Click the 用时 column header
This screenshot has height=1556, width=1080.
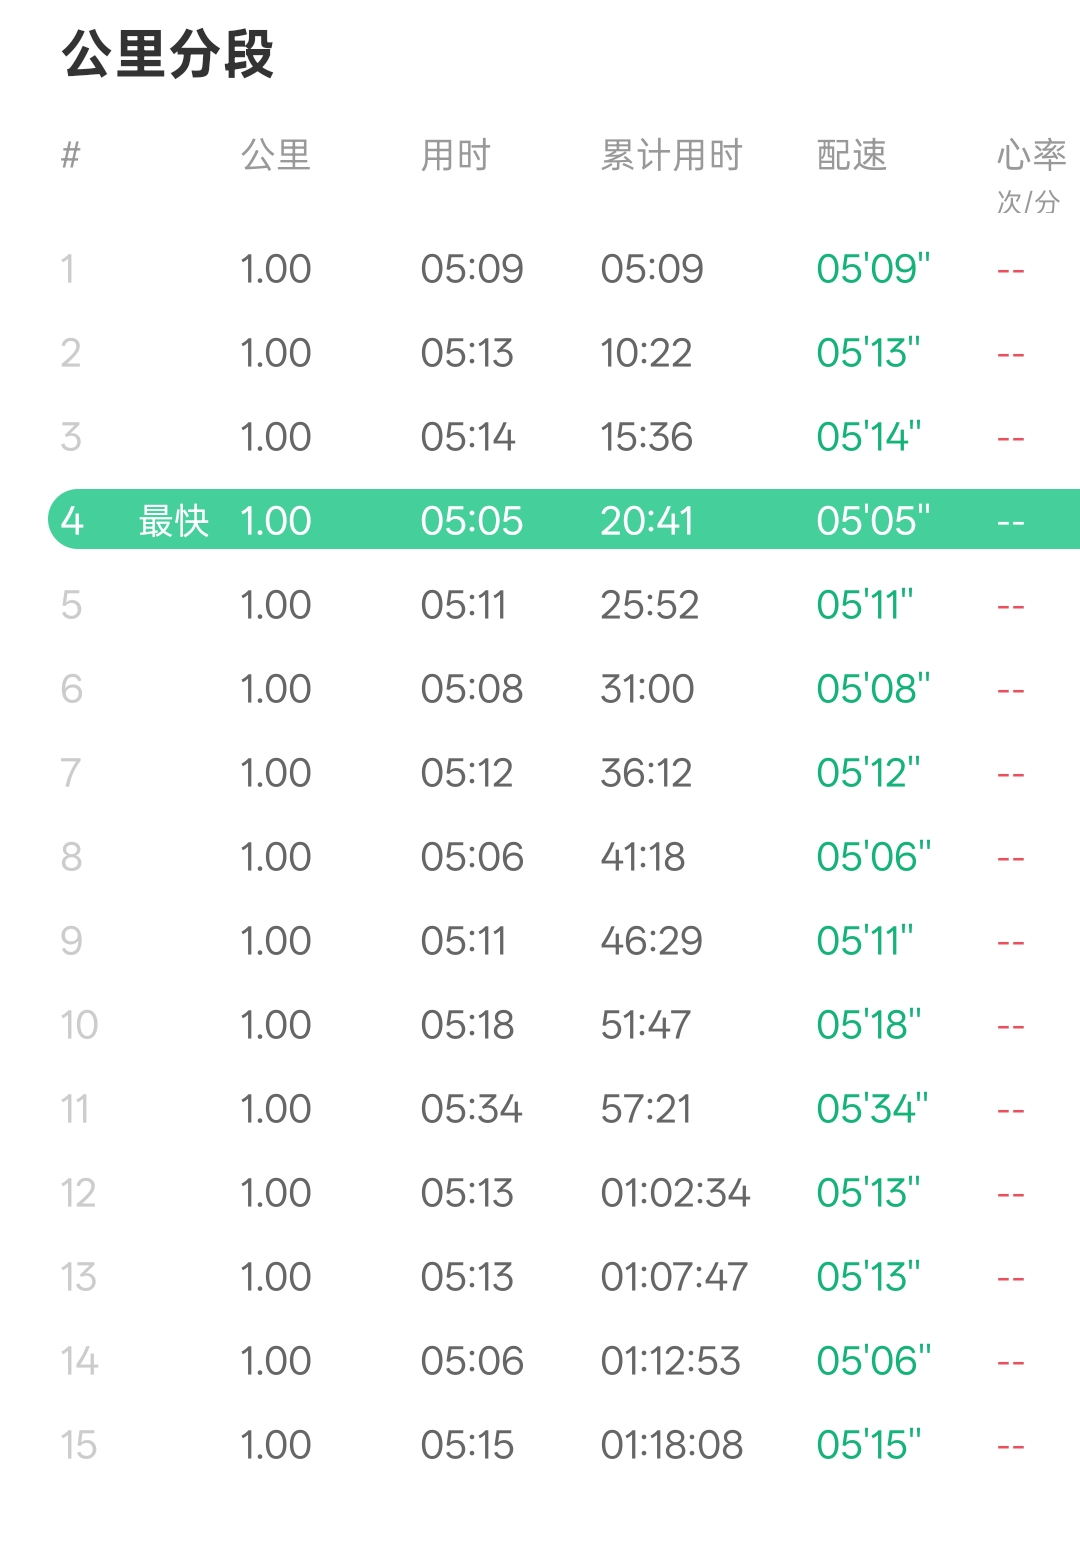[x=455, y=155]
